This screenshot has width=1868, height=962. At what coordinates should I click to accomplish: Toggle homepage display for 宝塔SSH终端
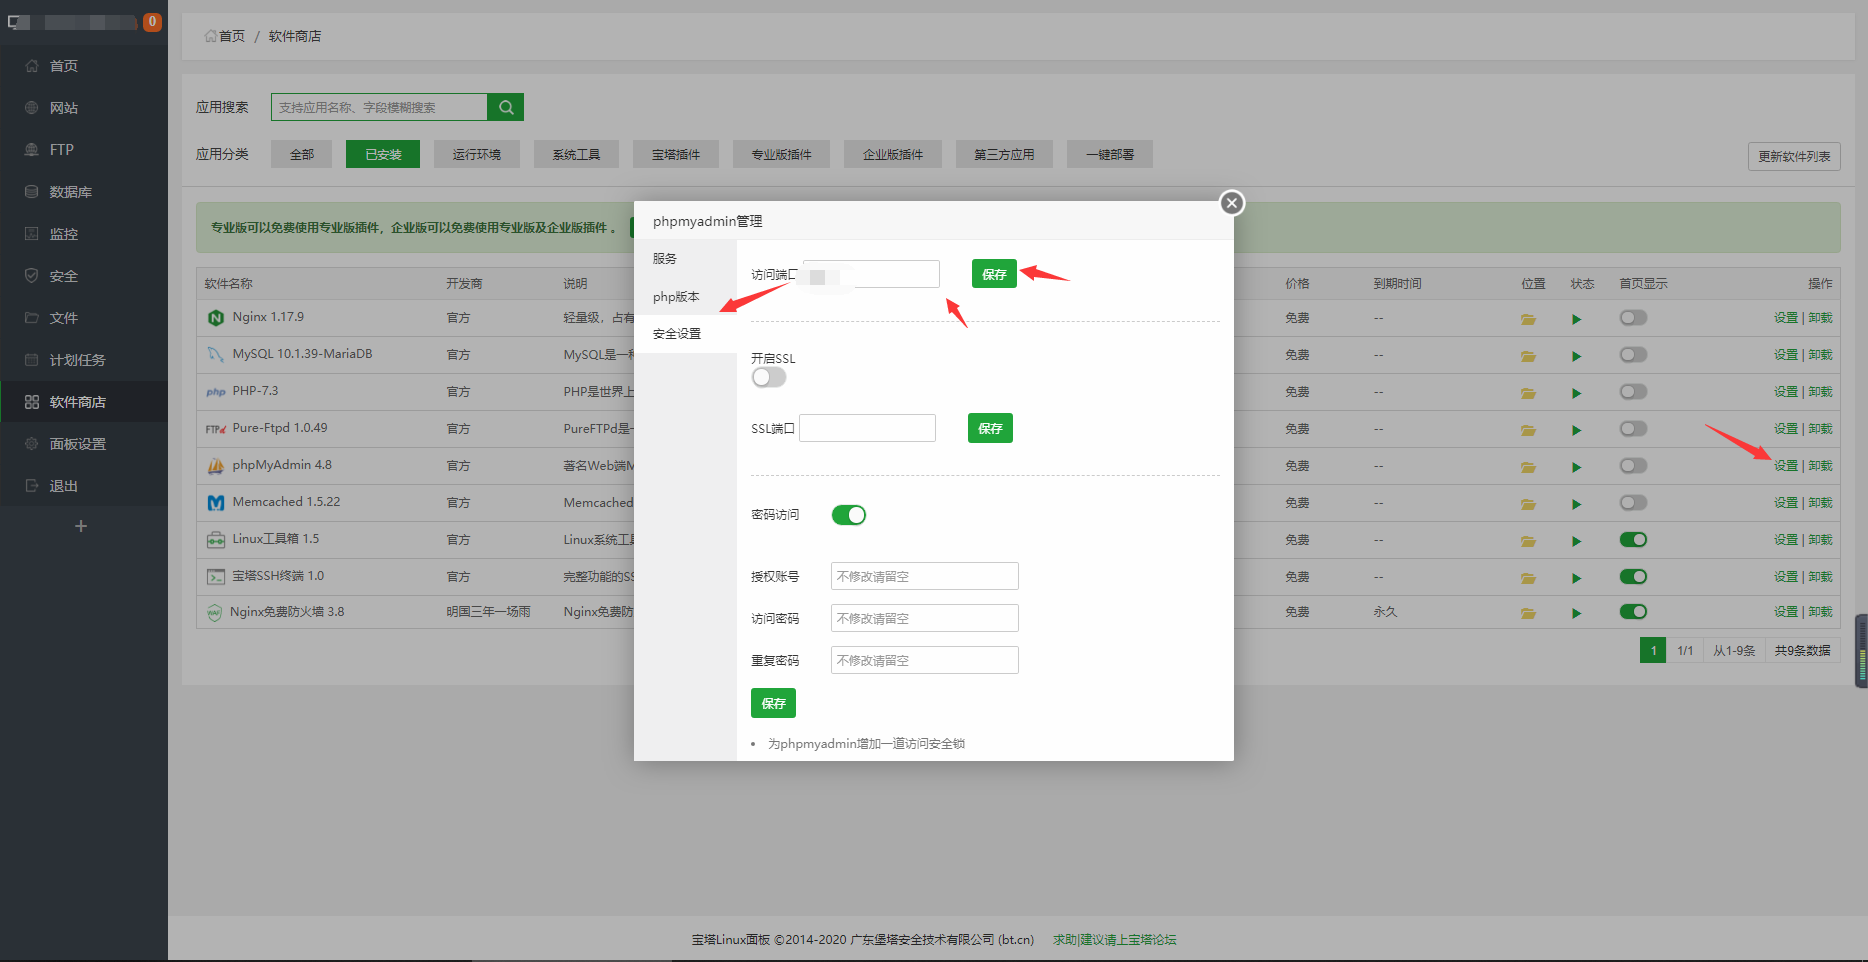[1633, 577]
